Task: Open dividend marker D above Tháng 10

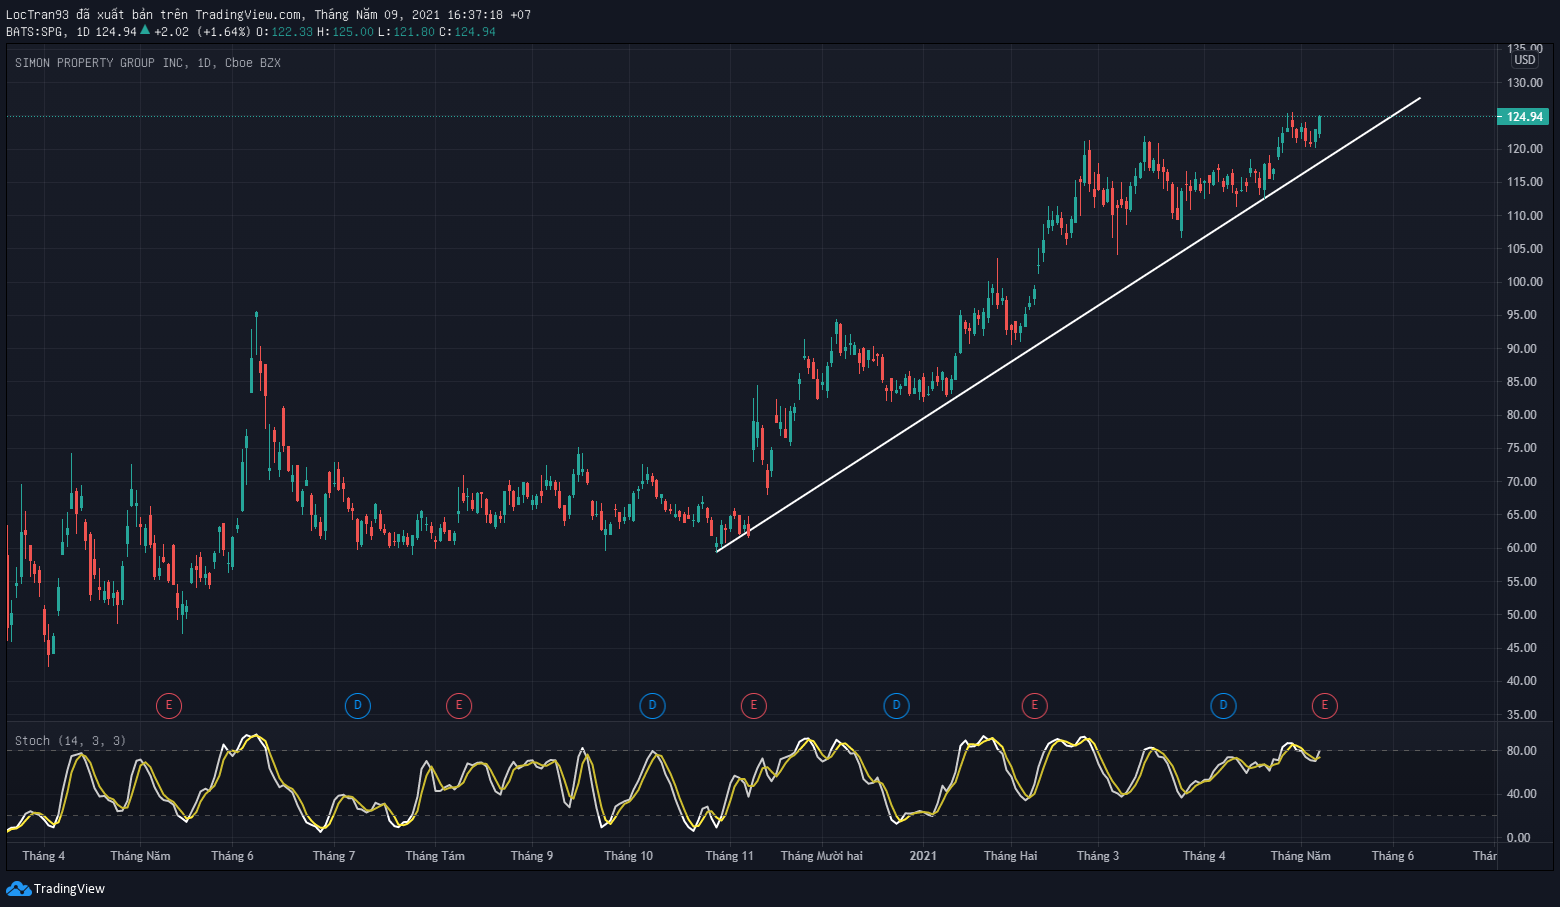Action: pos(652,706)
